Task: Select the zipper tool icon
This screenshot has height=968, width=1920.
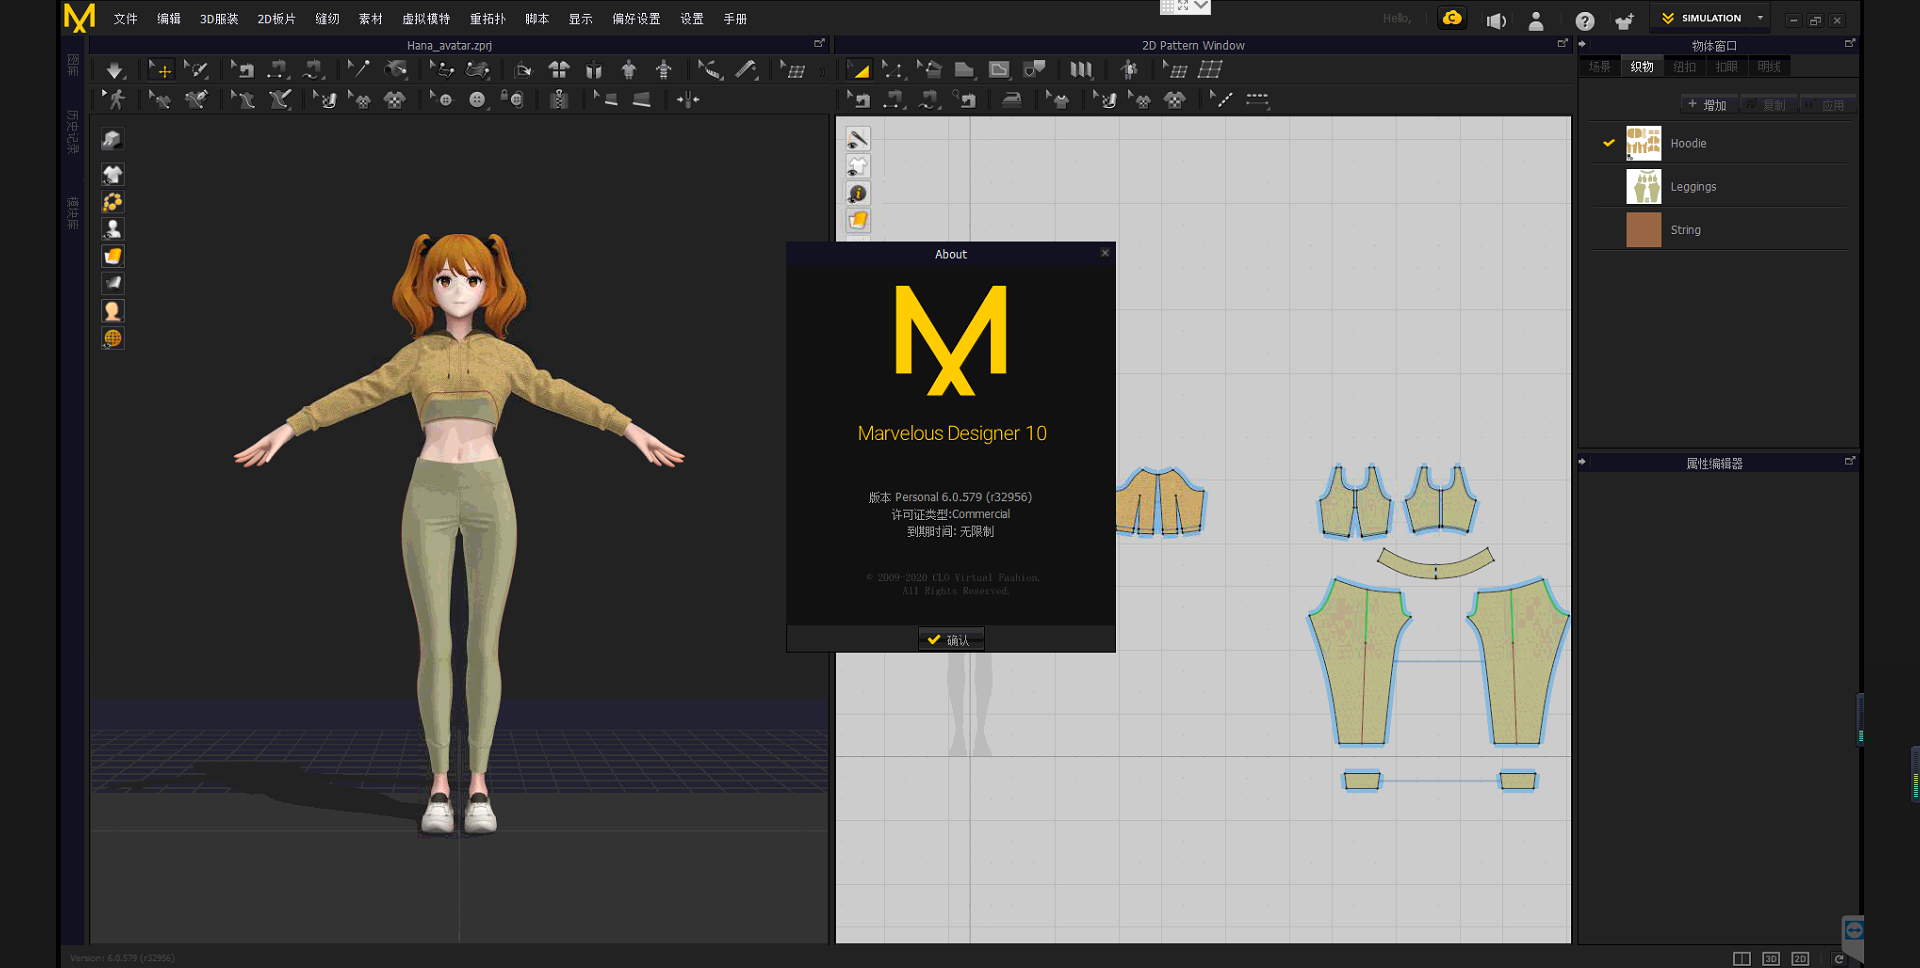Action: [x=559, y=100]
